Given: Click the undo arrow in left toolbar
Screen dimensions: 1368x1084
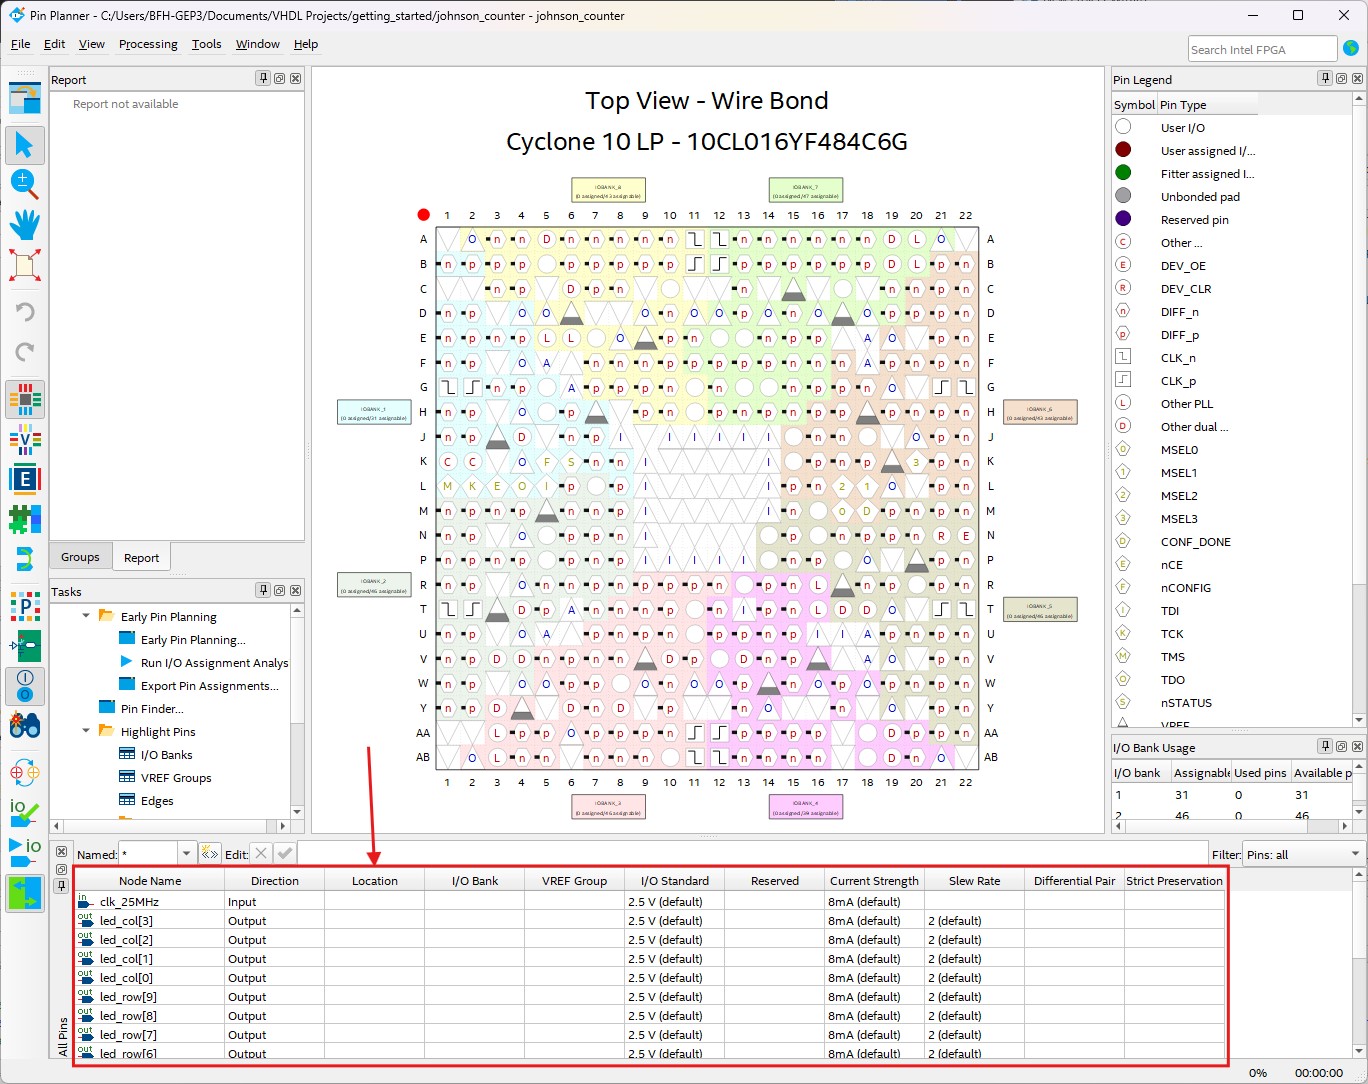Looking at the screenshot, I should tap(25, 311).
